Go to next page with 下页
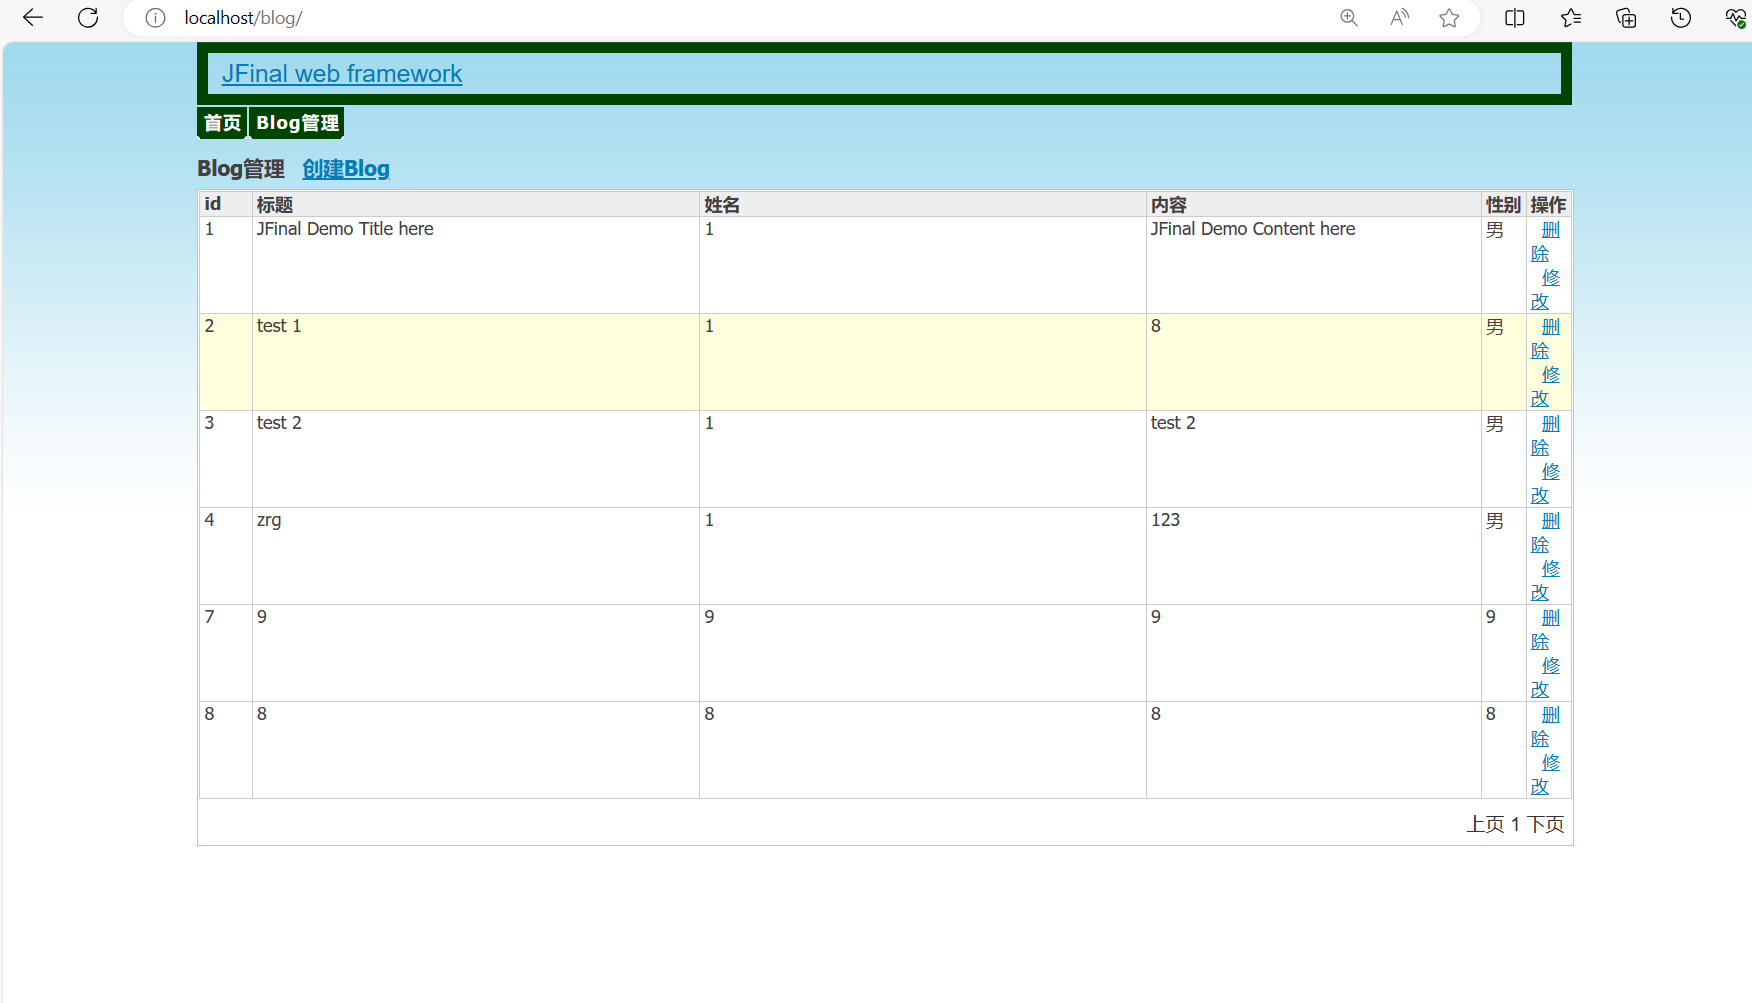 (x=1545, y=824)
